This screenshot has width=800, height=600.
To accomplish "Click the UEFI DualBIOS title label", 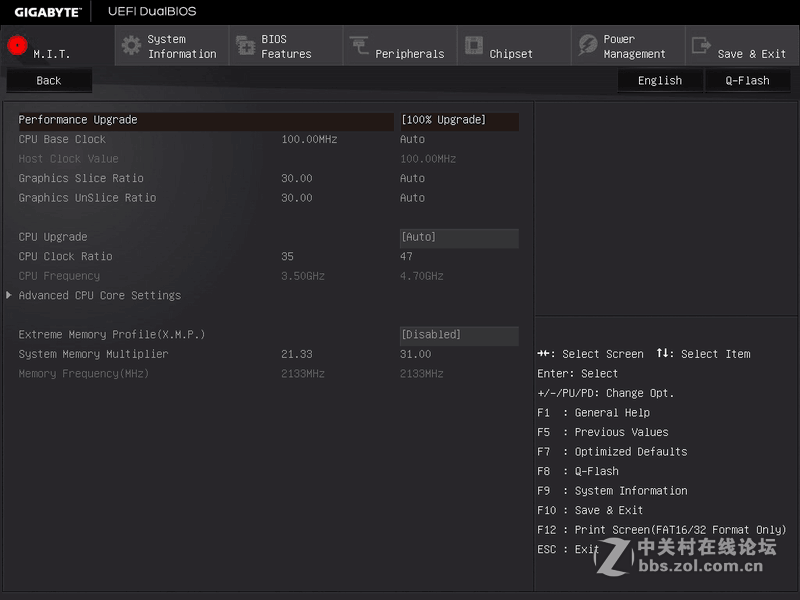I will point(152,12).
